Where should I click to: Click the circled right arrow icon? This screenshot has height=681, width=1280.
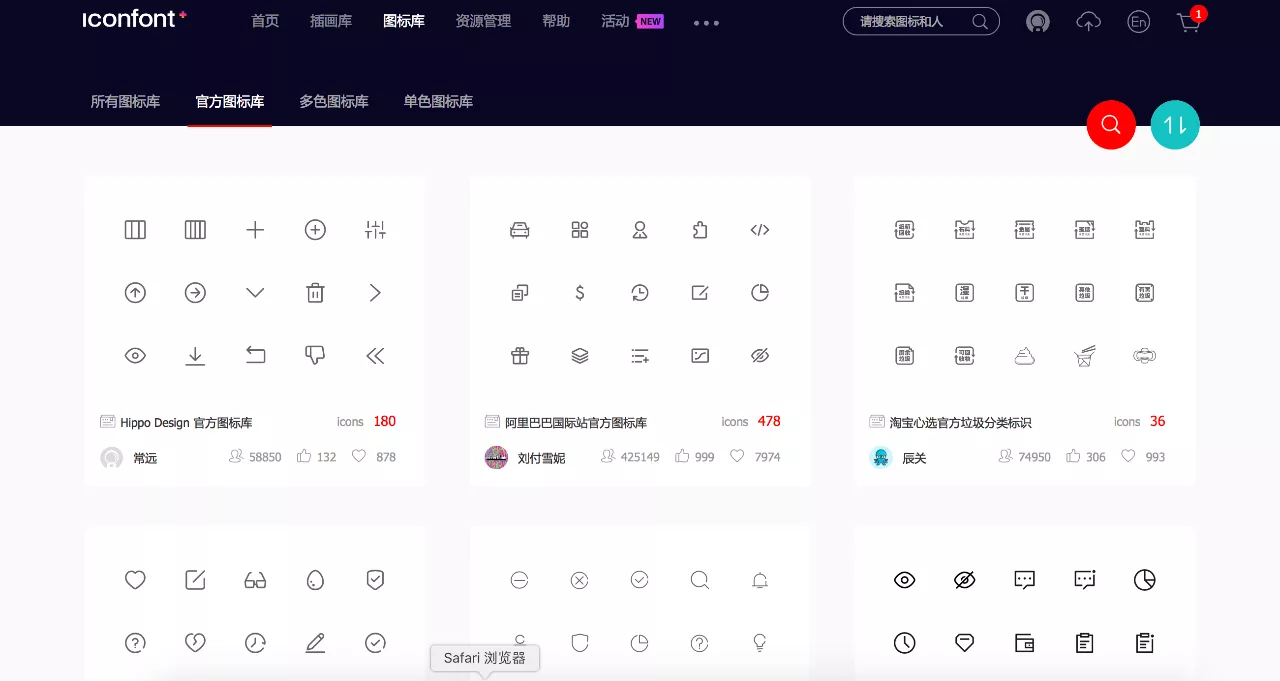pos(195,292)
